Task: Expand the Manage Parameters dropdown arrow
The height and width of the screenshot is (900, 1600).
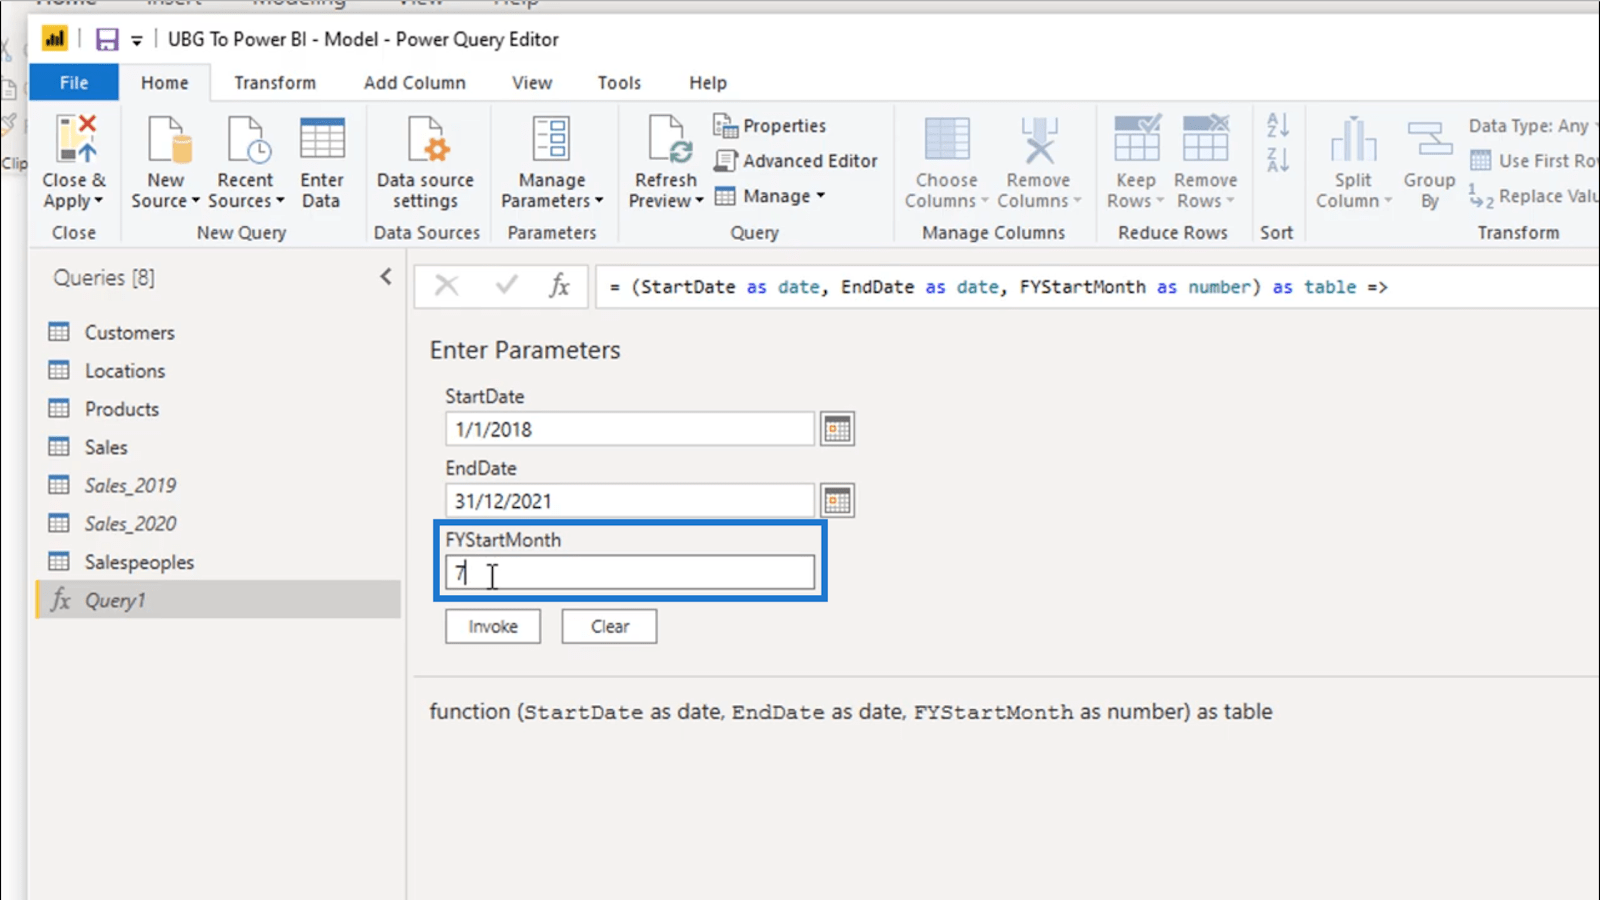Action: [599, 201]
